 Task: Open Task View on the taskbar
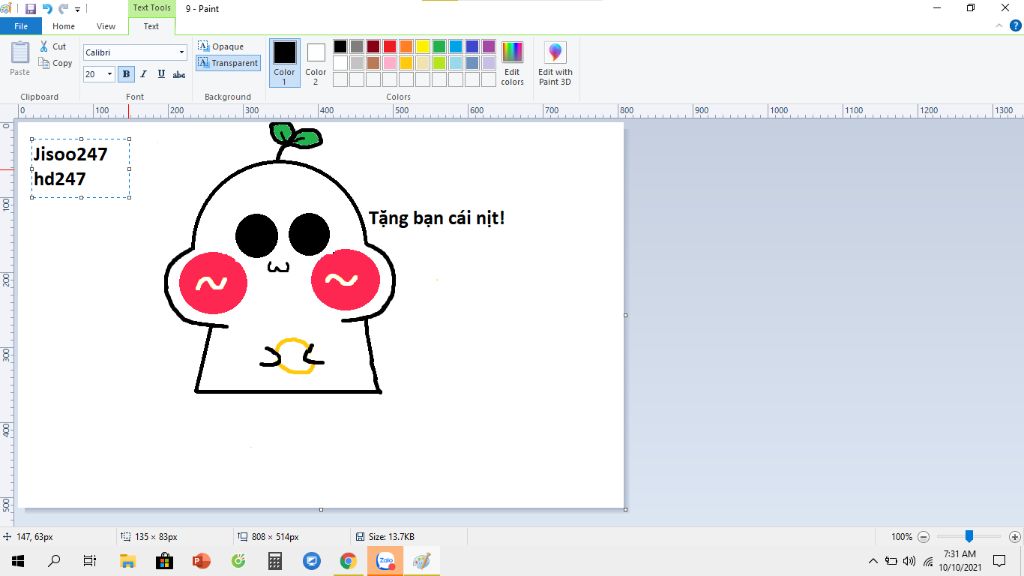coord(89,561)
